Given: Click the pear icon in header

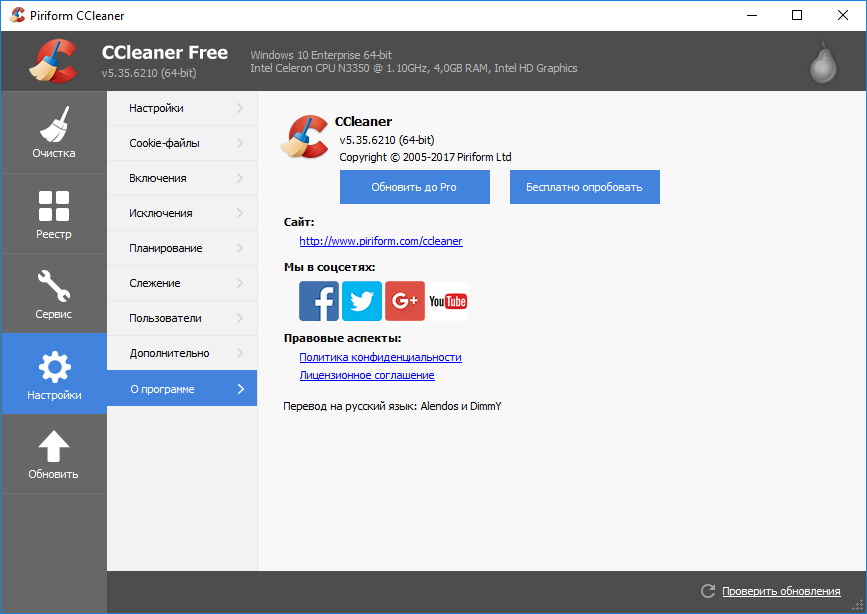Looking at the screenshot, I should 823,63.
